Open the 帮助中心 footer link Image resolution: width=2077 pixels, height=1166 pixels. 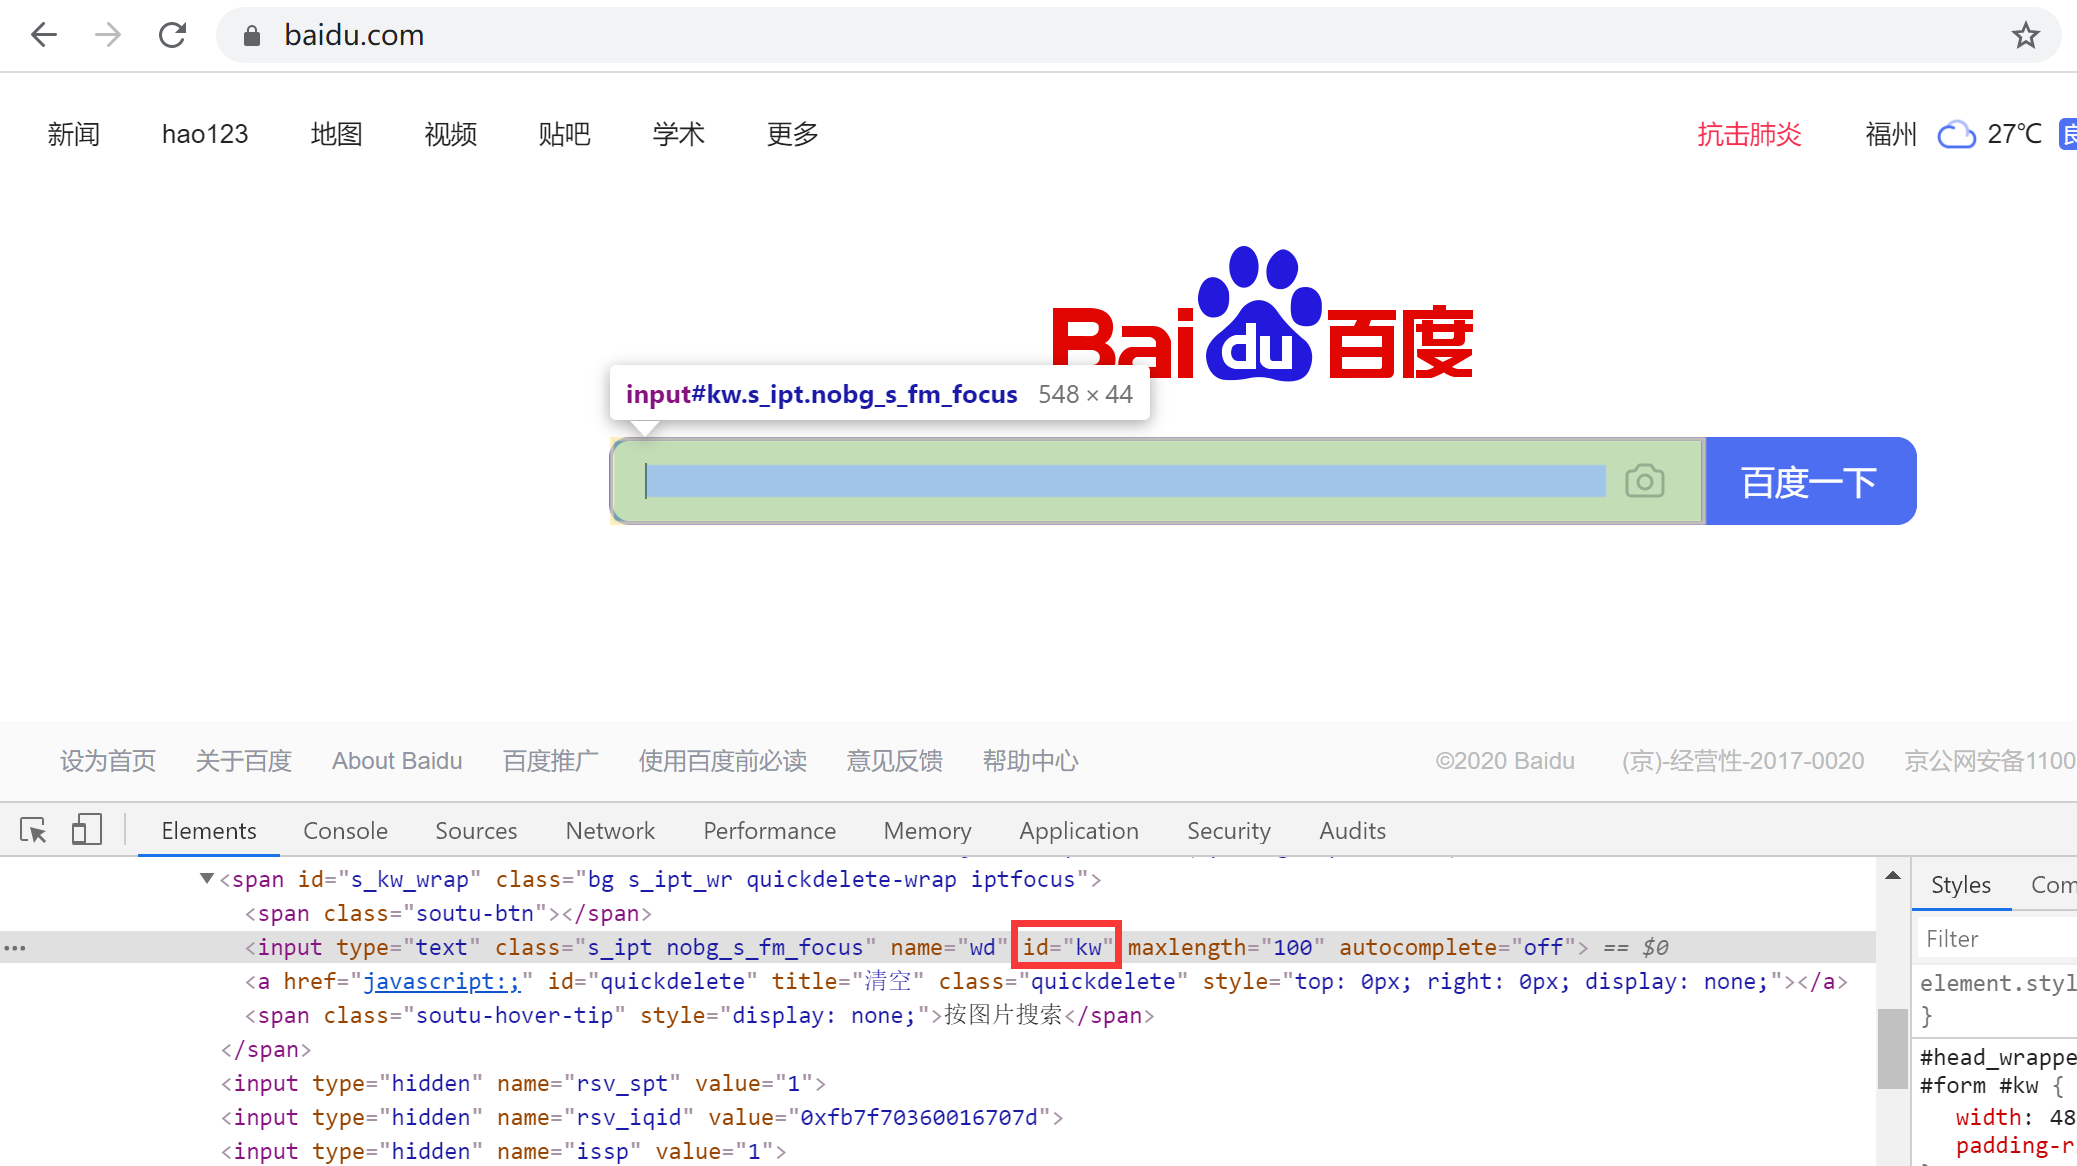coord(1031,761)
